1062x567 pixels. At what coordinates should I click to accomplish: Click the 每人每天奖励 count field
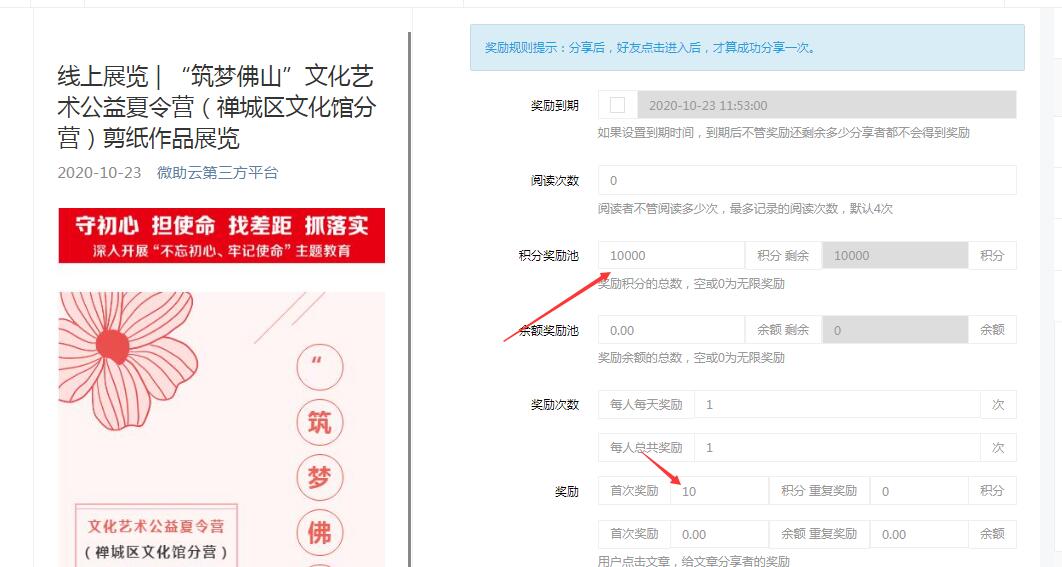[x=837, y=404]
